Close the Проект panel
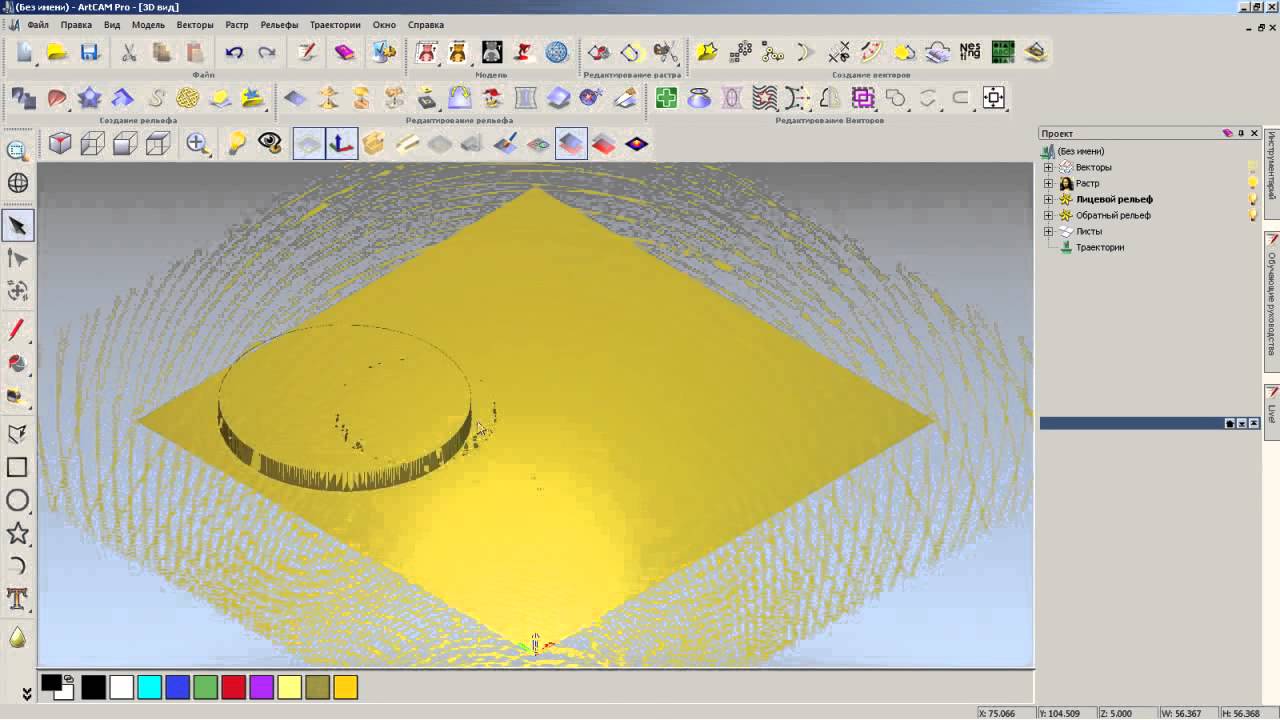Screen dimensions: 1280x720 pos(1253,133)
